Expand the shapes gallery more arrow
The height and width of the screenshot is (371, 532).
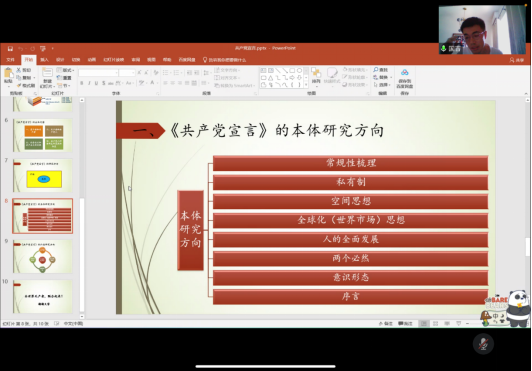click(x=306, y=86)
